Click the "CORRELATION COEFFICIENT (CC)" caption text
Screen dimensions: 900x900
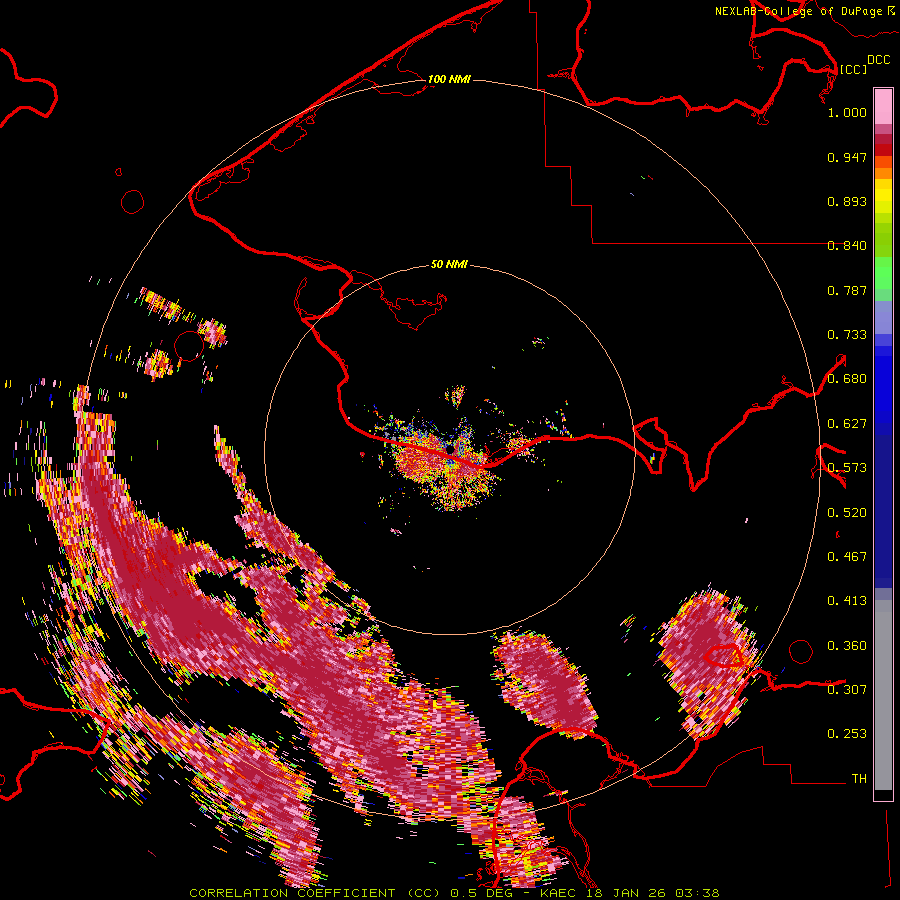[x=315, y=893]
